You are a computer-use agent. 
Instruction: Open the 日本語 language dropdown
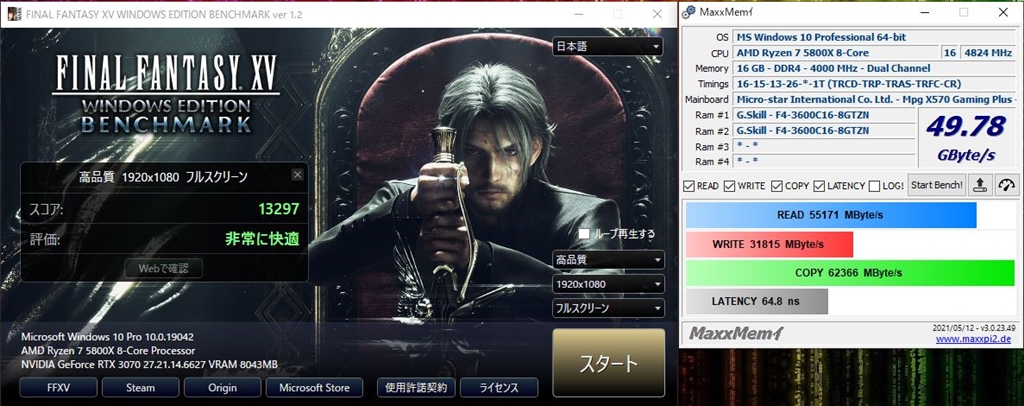(x=607, y=46)
